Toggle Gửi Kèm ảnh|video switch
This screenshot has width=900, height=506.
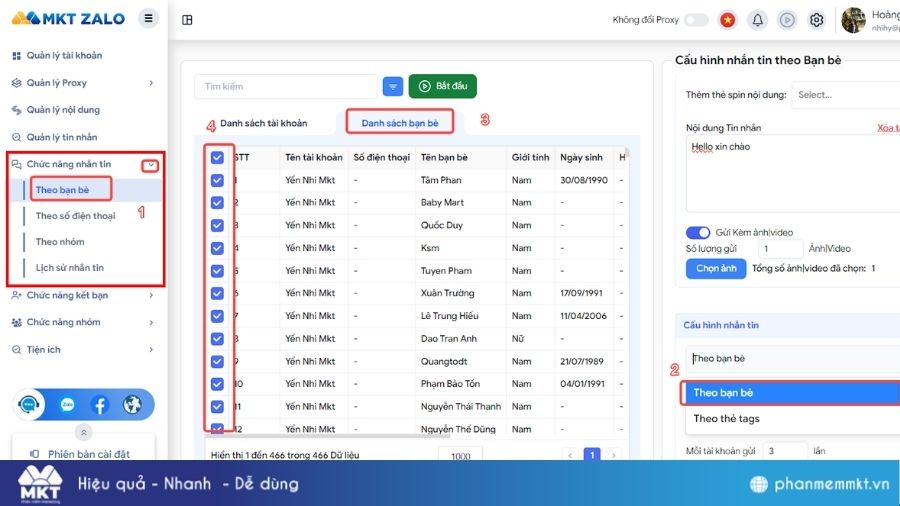coord(698,232)
